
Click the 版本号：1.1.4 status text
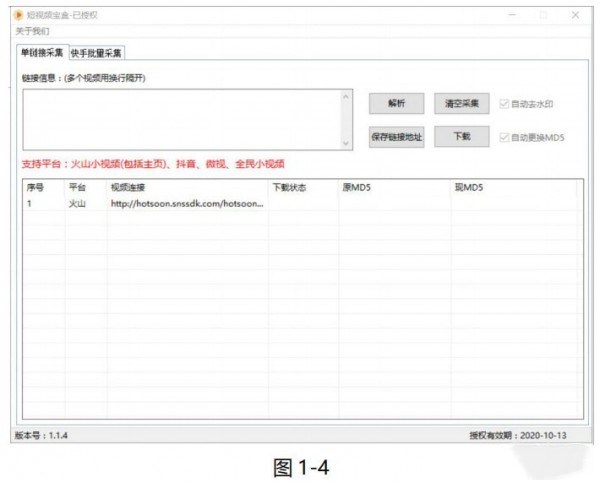tap(41, 435)
